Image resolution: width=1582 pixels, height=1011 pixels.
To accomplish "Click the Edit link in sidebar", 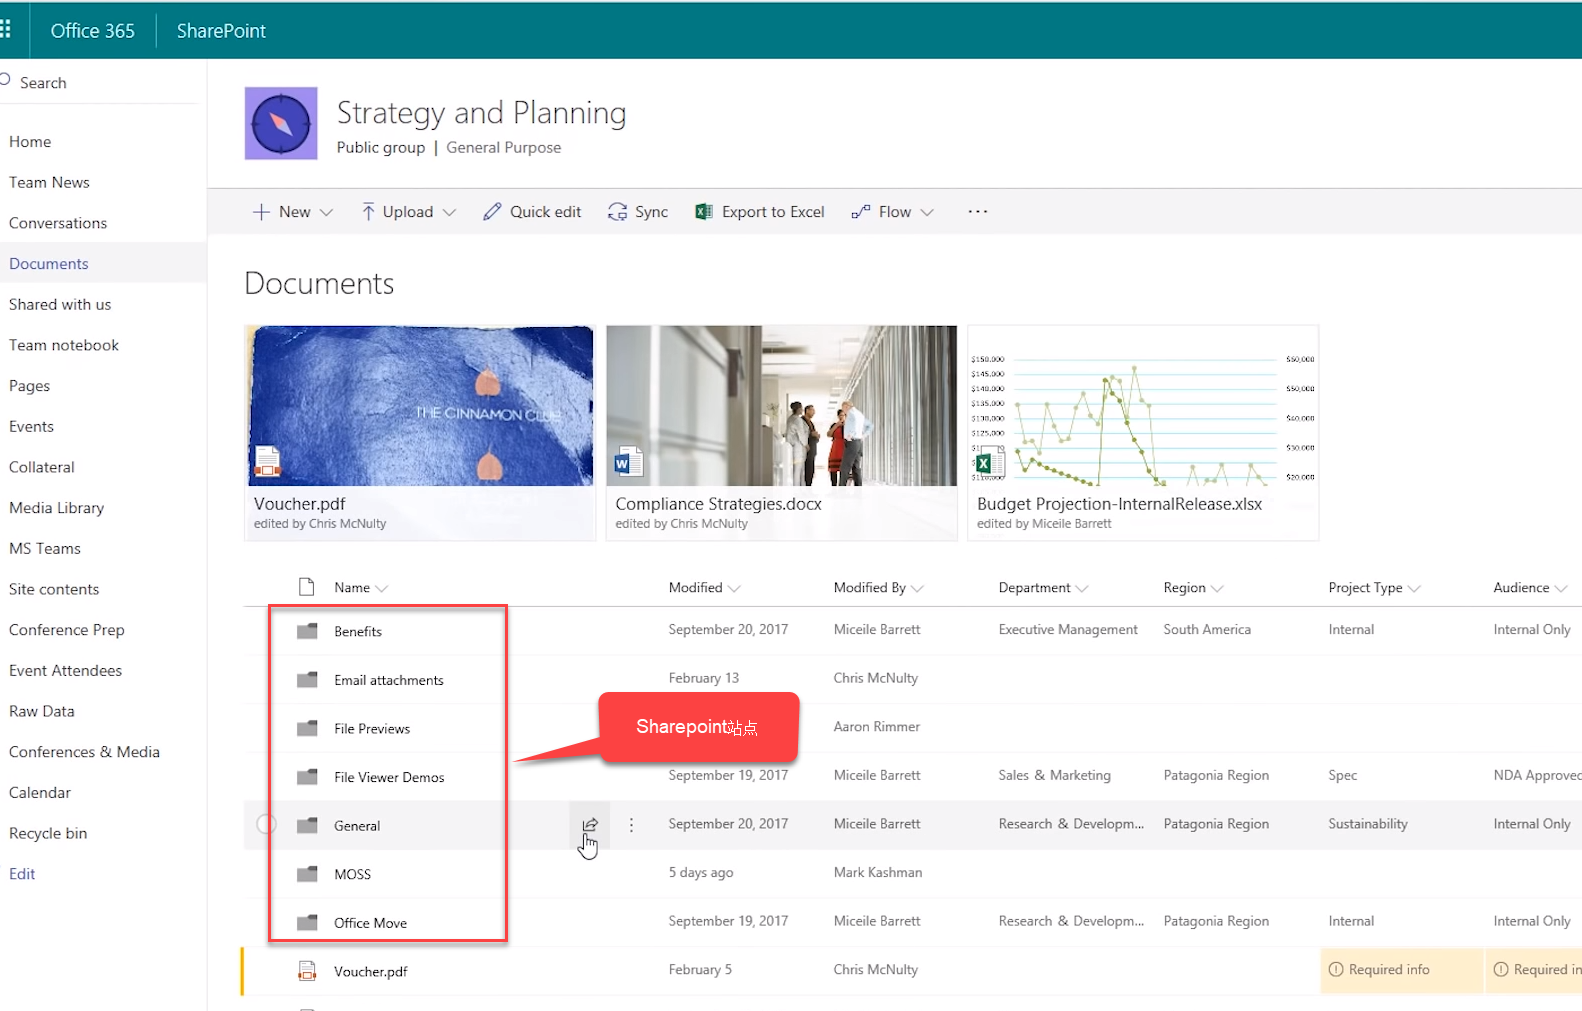I will 22,874.
